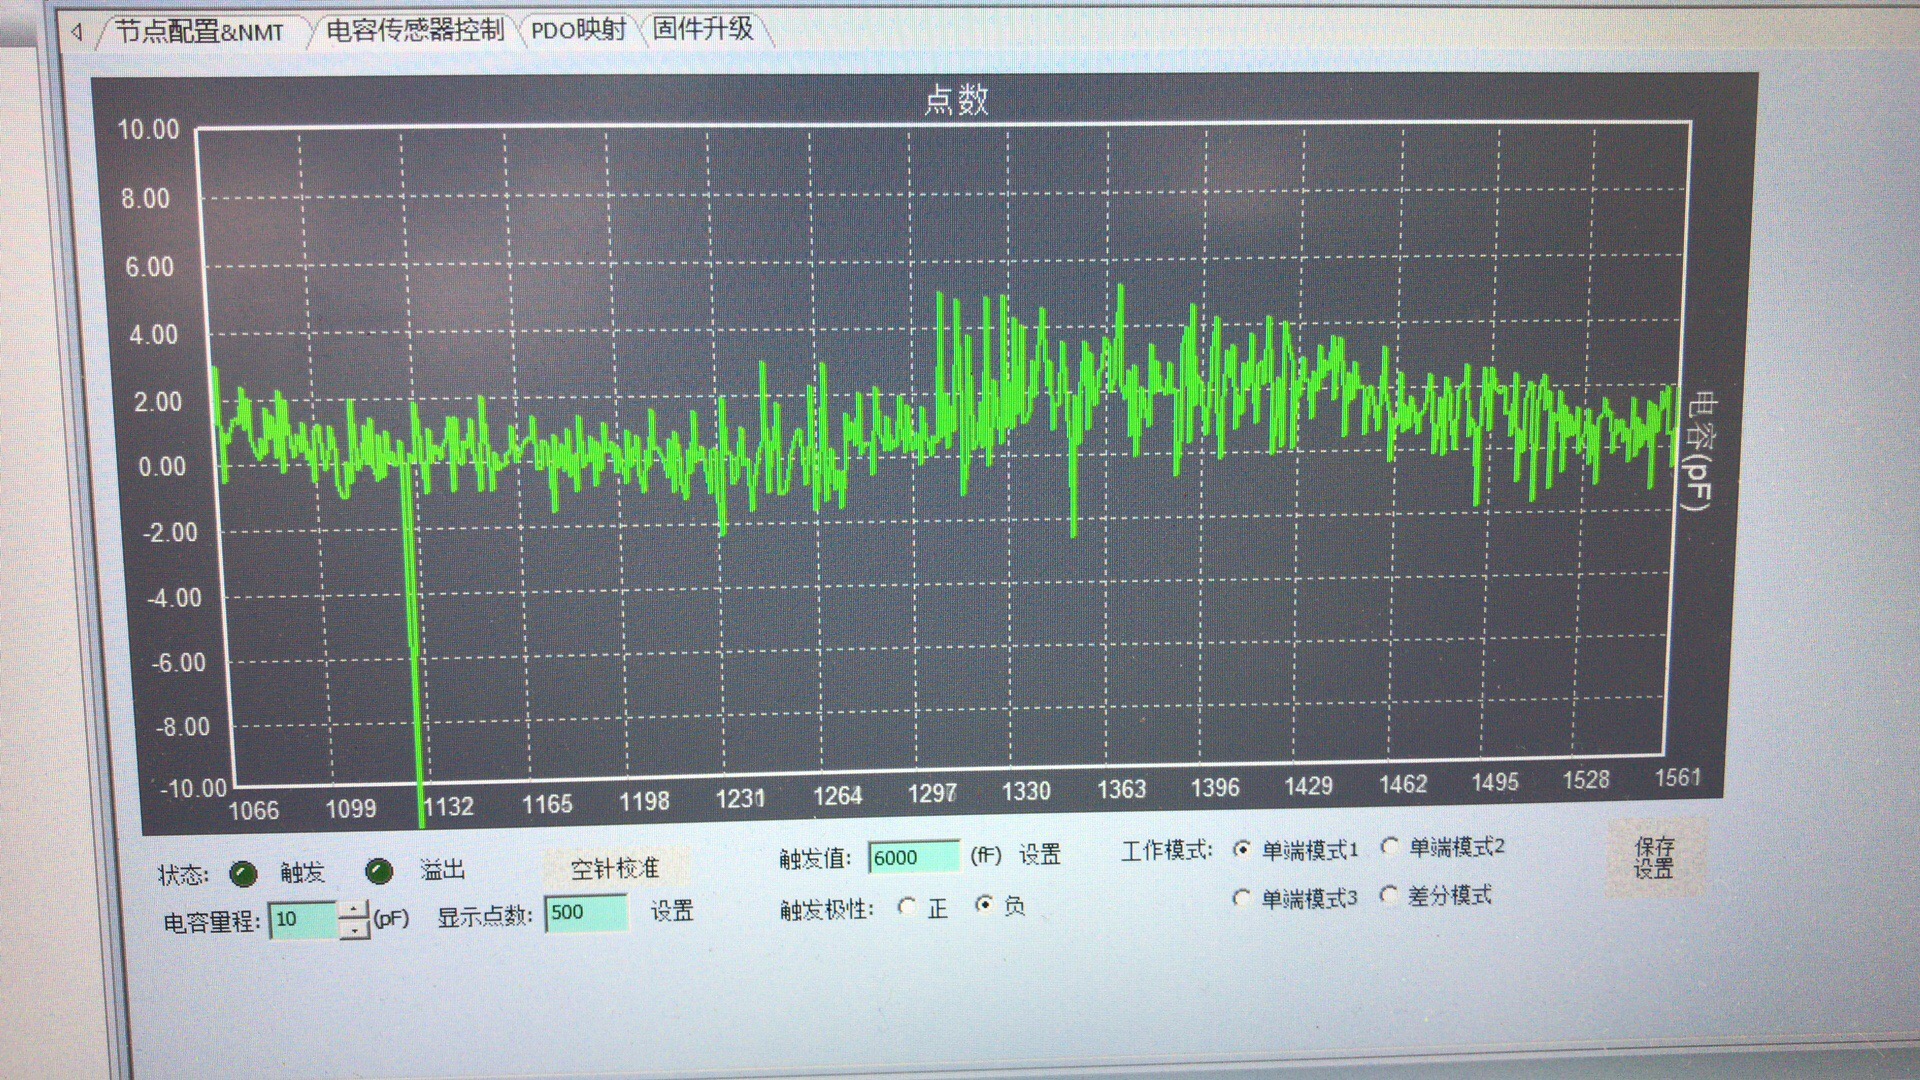Select the 单端模式3 working mode
The width and height of the screenshot is (1920, 1080).
click(1242, 898)
